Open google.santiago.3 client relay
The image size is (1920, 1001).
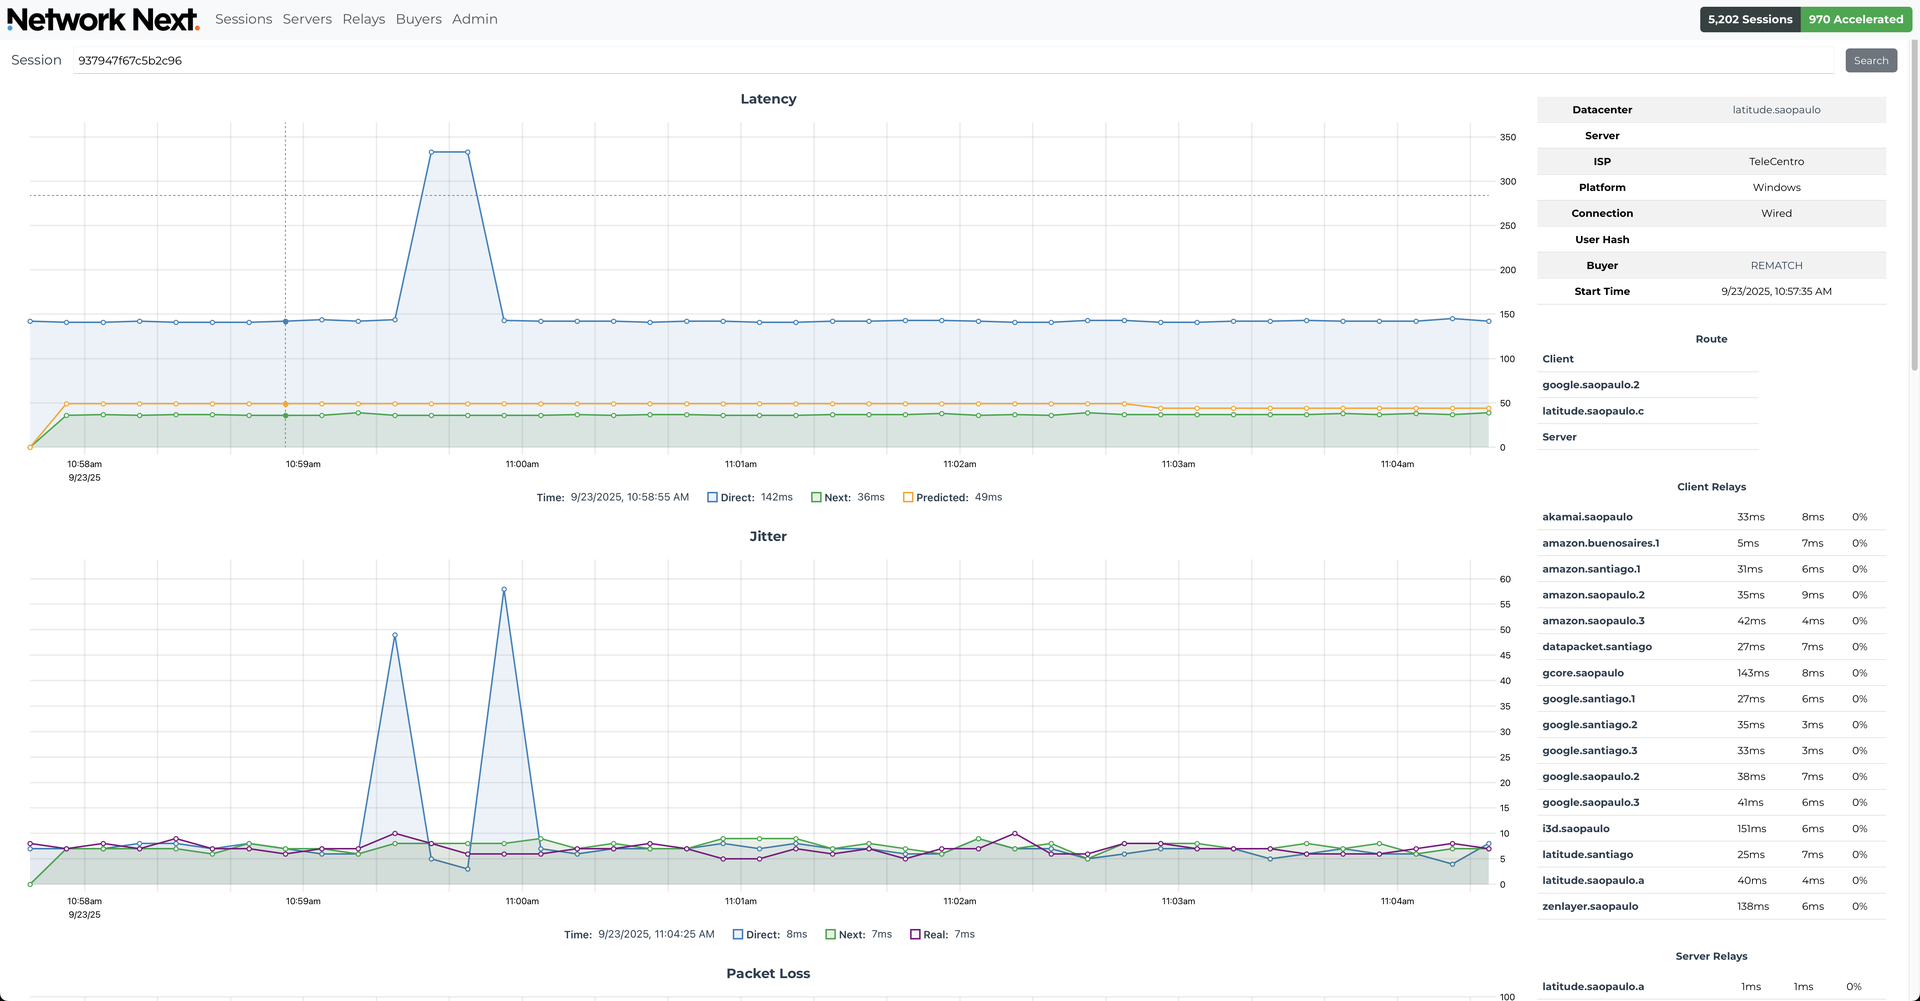point(1589,751)
